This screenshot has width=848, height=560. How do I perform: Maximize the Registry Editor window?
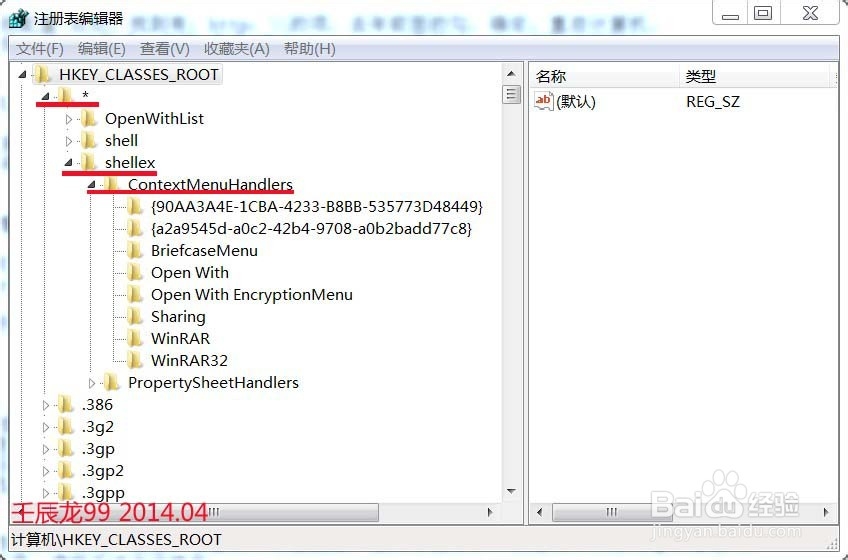point(763,13)
